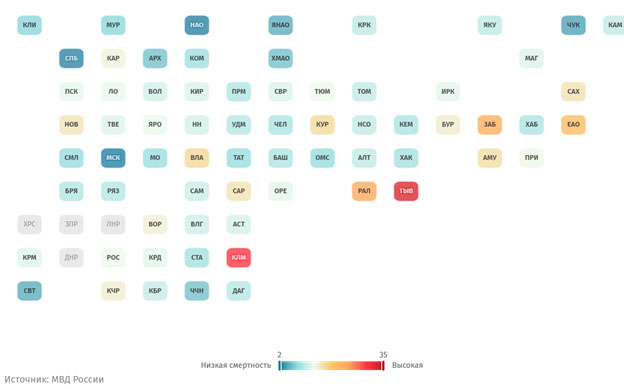
Task: Select the СВТ region tile
Action: [x=29, y=291]
